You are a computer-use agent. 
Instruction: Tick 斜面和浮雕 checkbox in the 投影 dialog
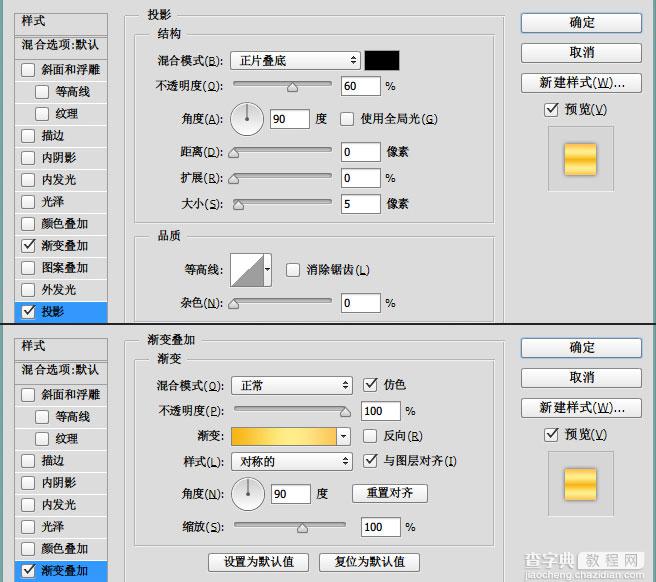pyautogui.click(x=28, y=69)
